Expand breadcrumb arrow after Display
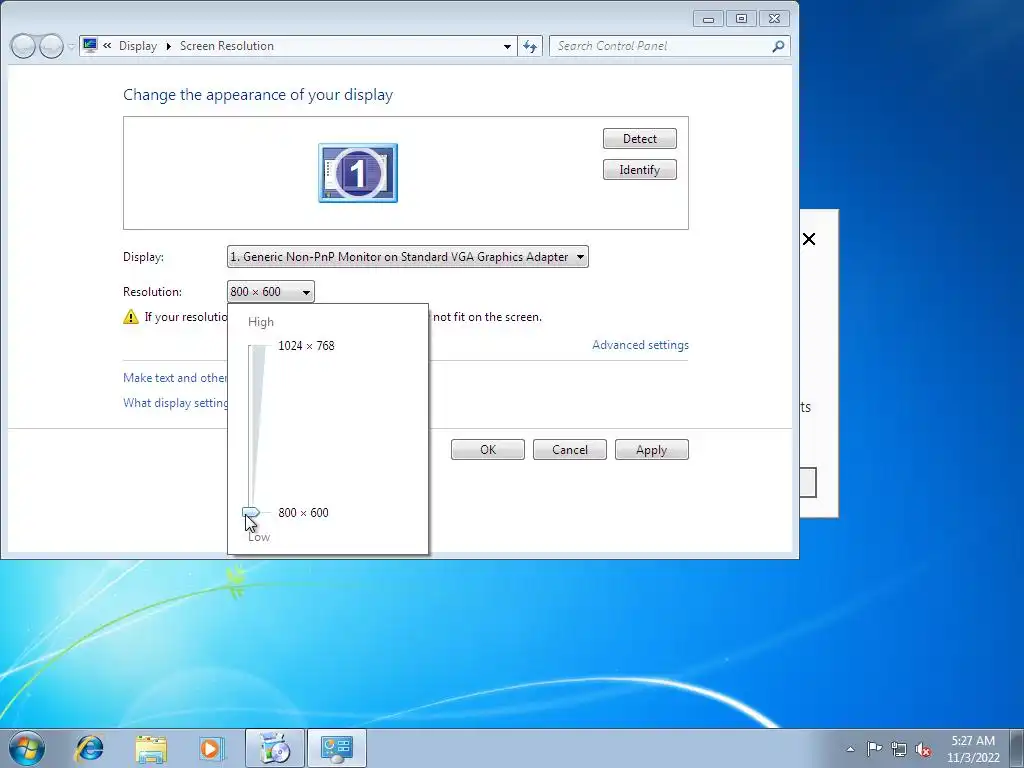This screenshot has width=1024, height=768. pyautogui.click(x=168, y=46)
